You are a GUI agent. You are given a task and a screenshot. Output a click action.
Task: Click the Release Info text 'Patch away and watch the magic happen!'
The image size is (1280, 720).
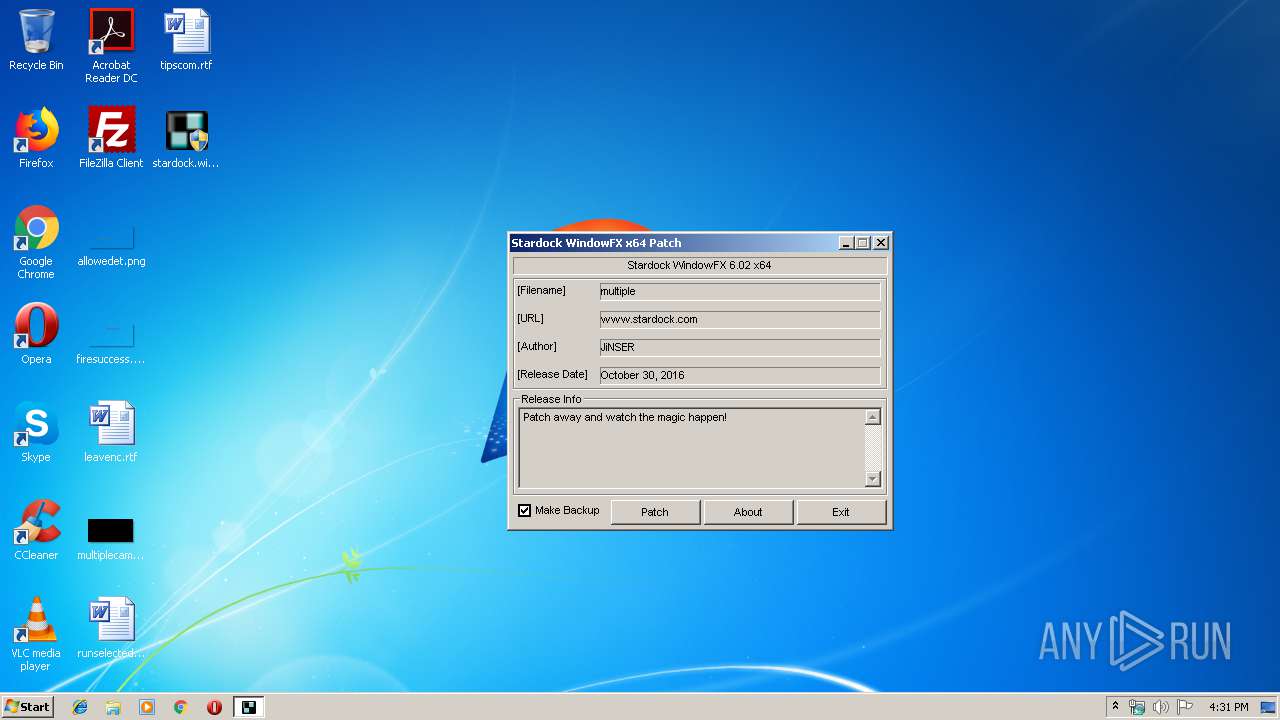coord(625,417)
